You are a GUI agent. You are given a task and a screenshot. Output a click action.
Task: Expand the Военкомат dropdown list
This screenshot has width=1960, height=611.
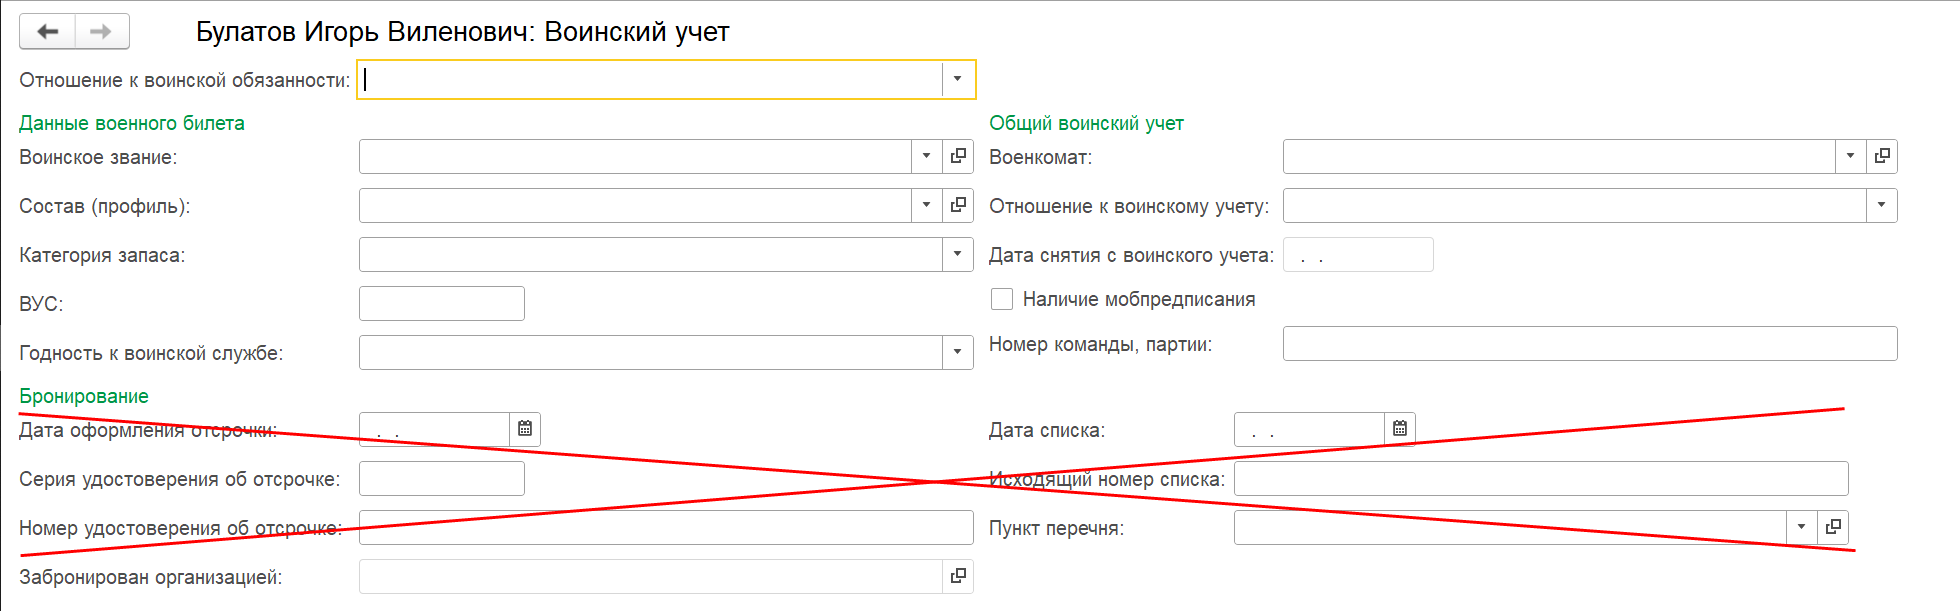pyautogui.click(x=1851, y=156)
